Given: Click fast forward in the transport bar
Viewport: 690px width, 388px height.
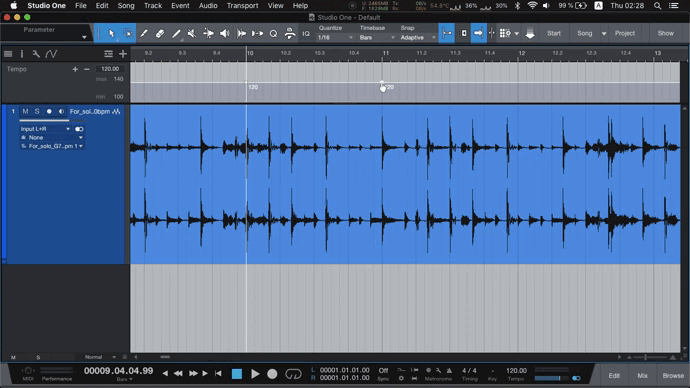Looking at the screenshot, I should tap(193, 373).
